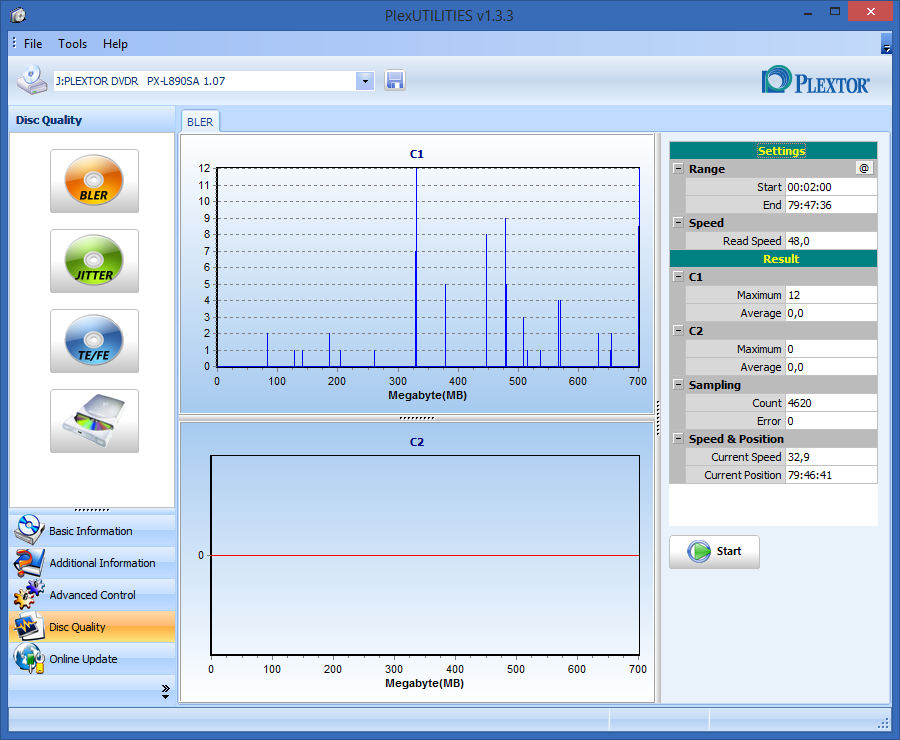Open Online Update
The height and width of the screenshot is (740, 900).
[x=92, y=658]
